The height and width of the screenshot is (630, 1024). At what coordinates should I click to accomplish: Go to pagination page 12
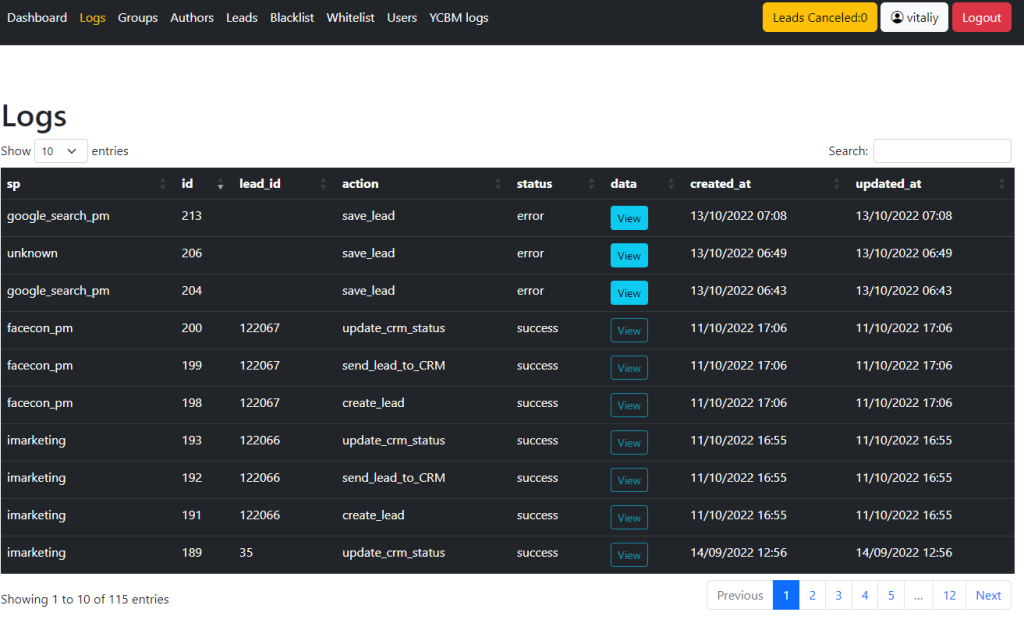[x=949, y=595]
